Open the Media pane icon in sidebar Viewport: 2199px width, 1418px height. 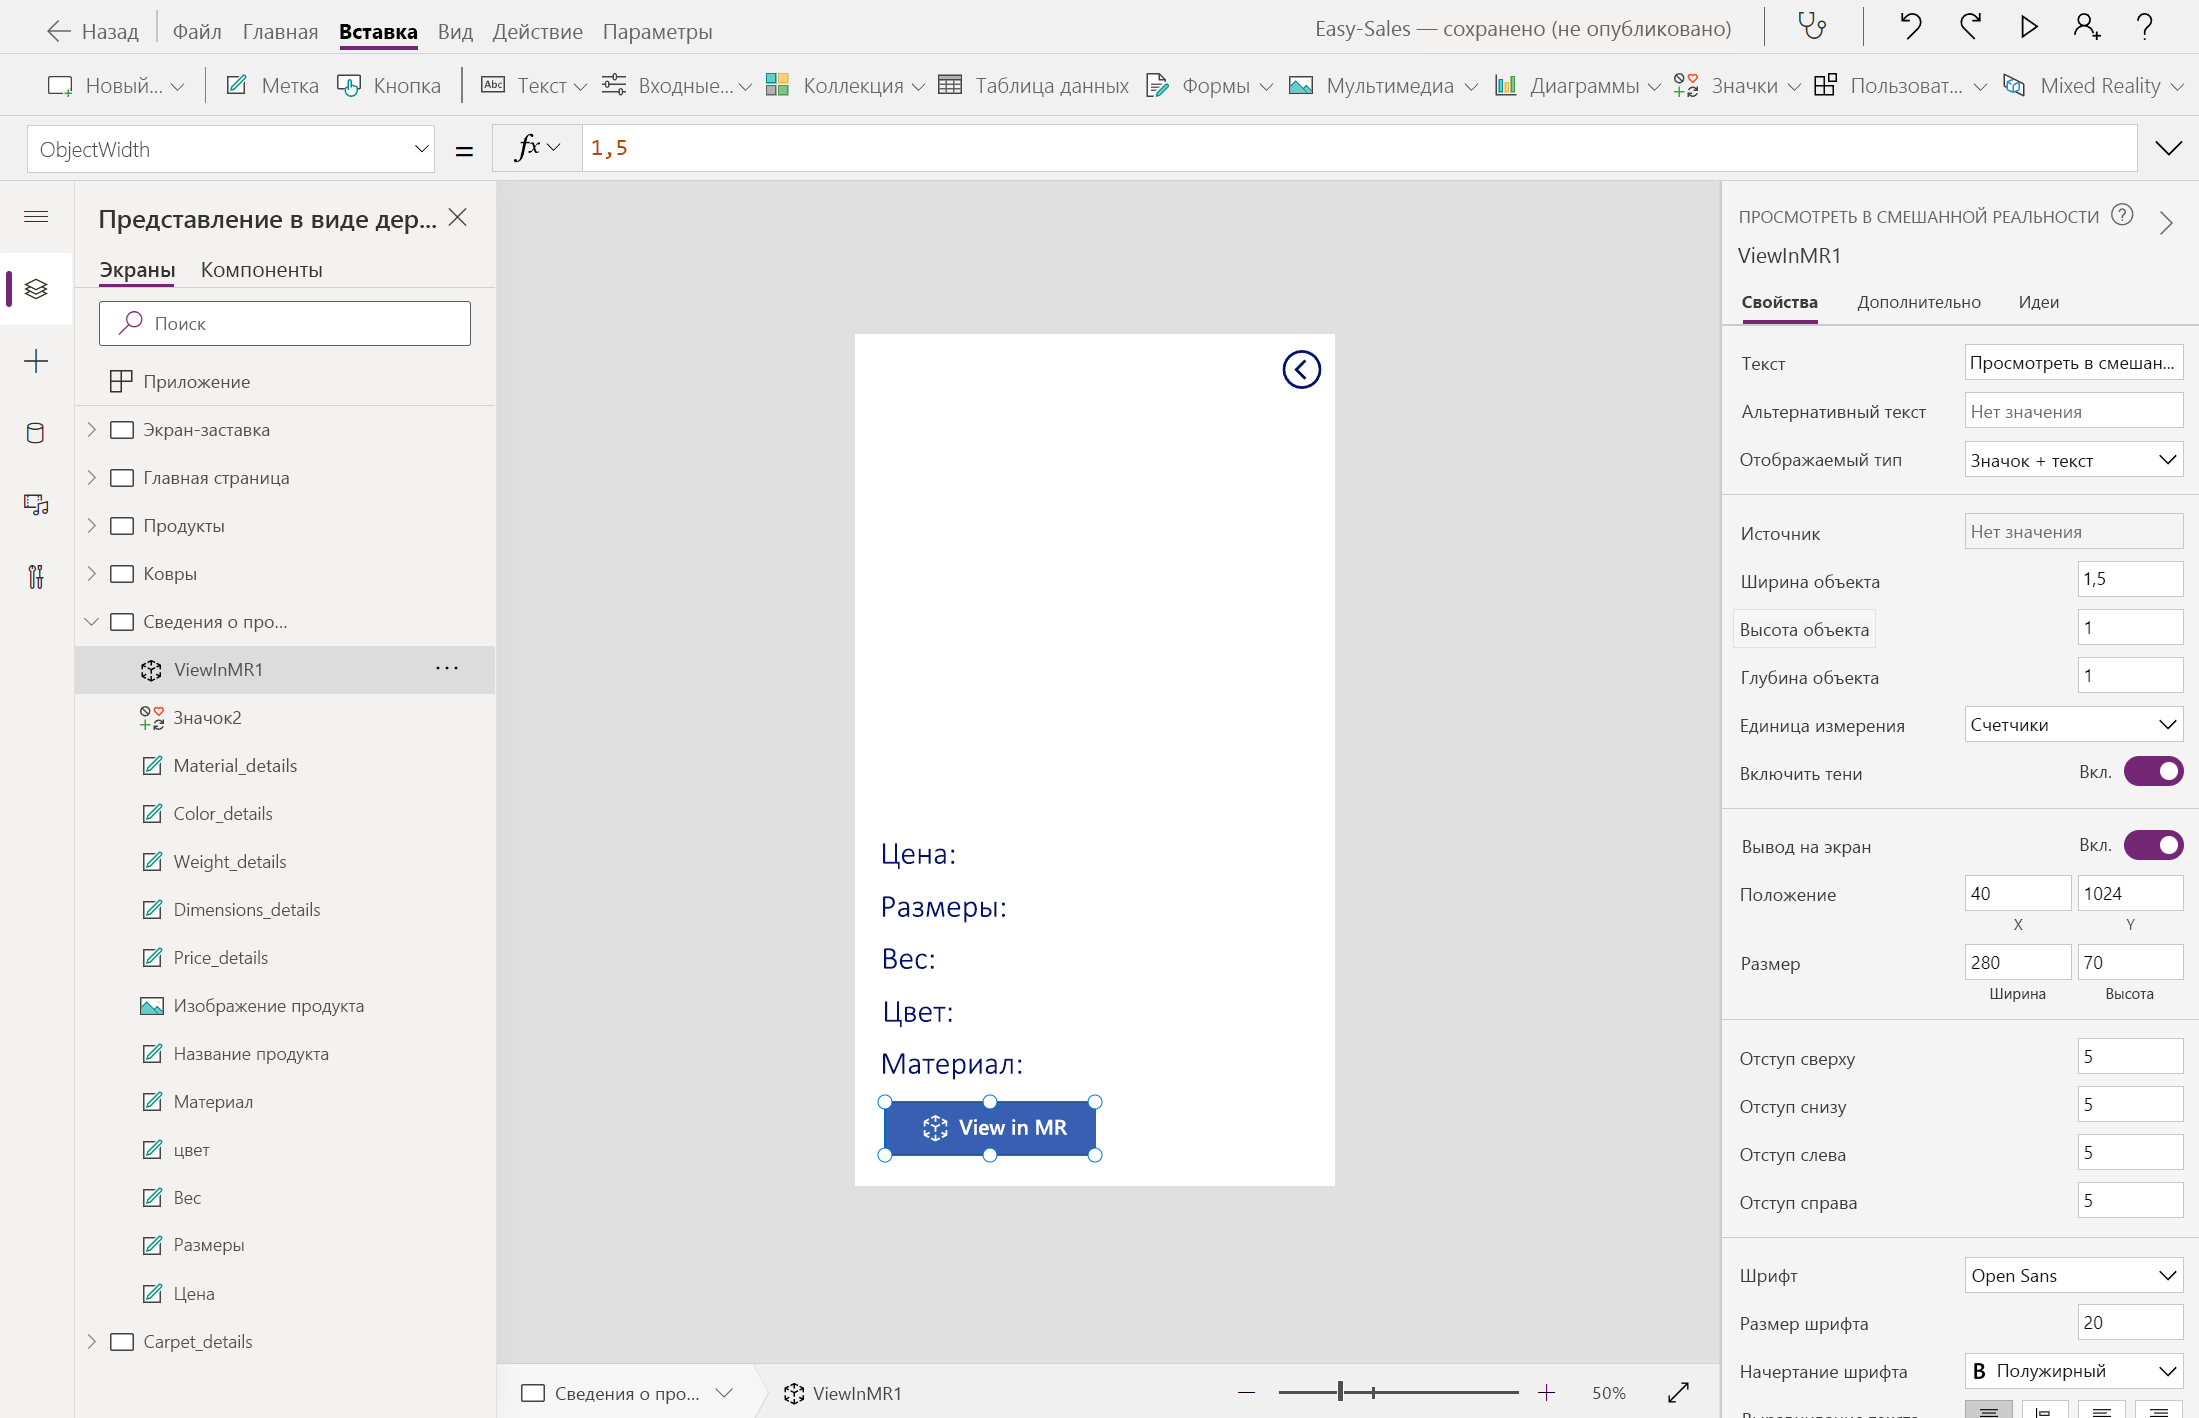click(x=36, y=505)
